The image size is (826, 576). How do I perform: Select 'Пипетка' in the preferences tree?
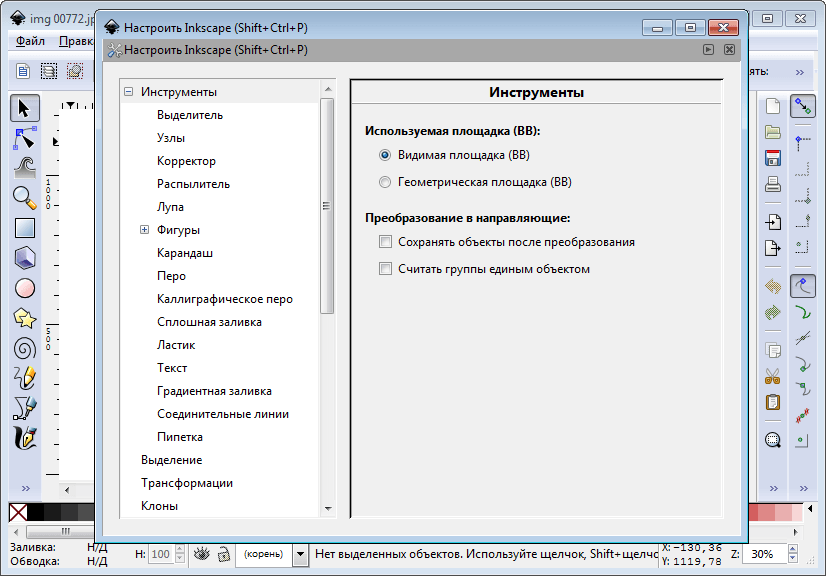pyautogui.click(x=180, y=437)
